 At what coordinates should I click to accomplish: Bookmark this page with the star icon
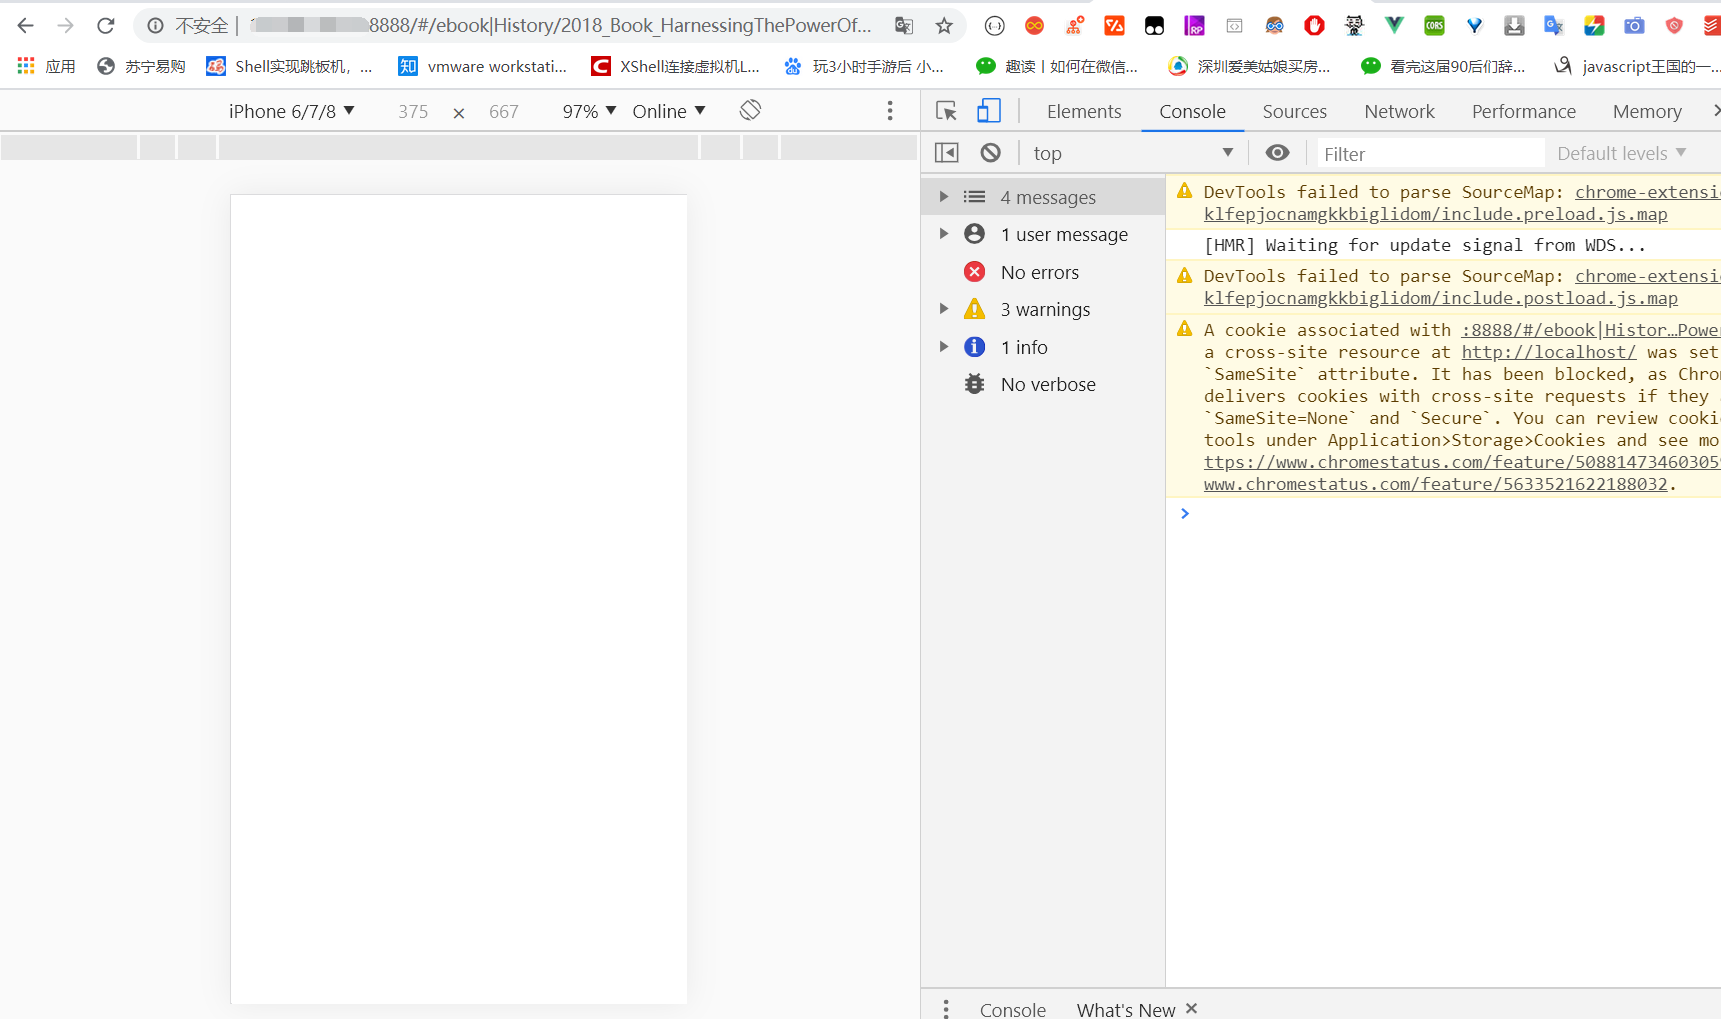(944, 26)
